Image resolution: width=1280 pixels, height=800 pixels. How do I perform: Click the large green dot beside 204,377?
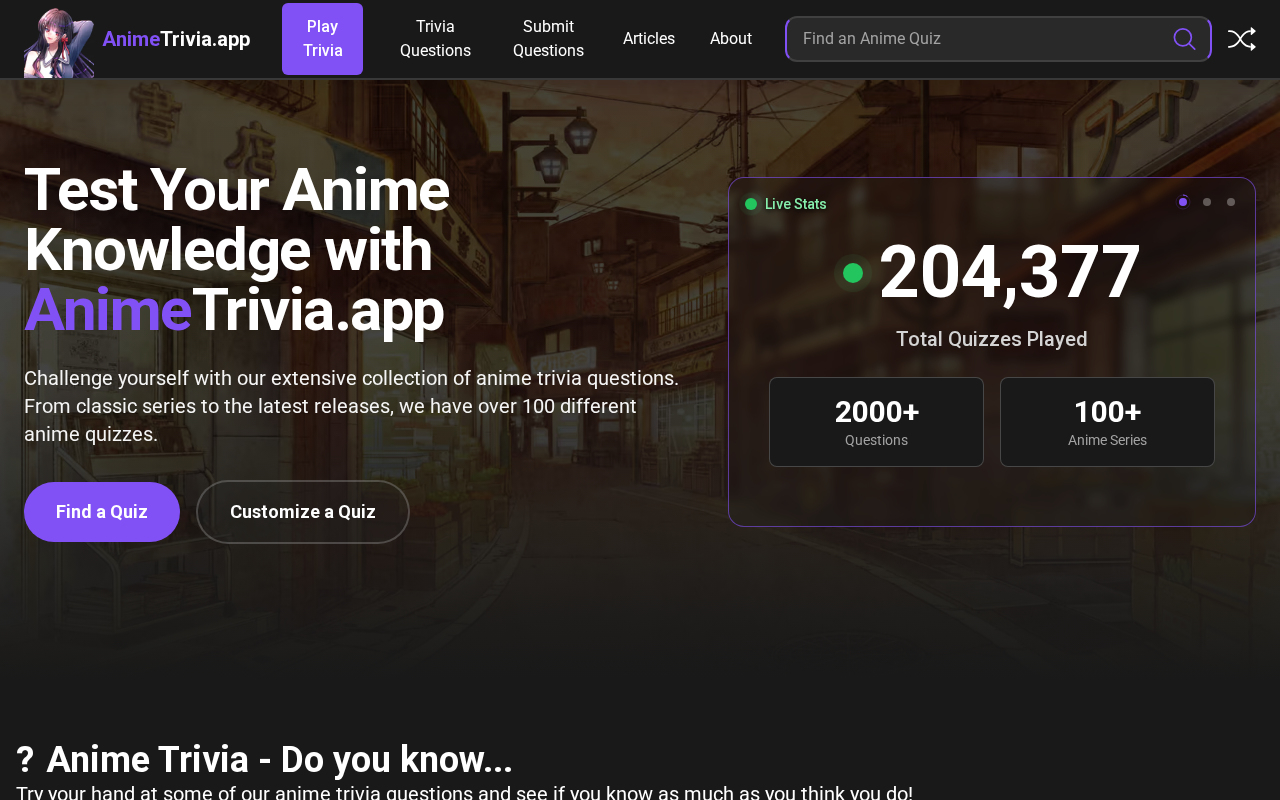click(x=853, y=273)
